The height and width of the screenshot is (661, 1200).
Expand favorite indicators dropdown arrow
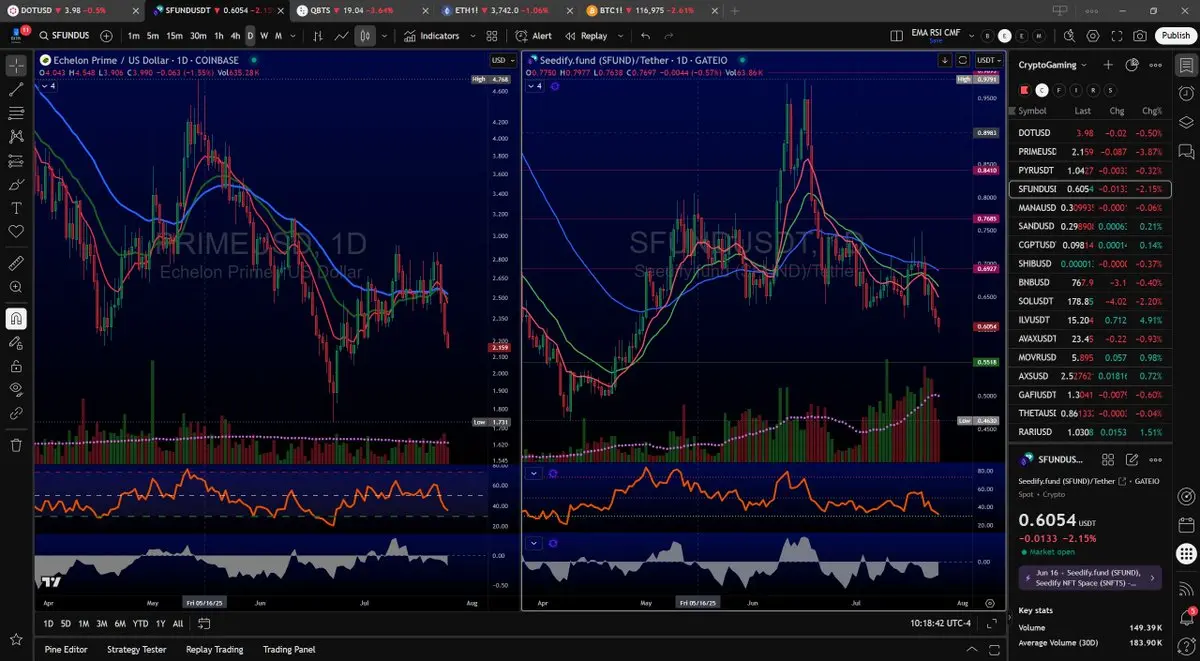pos(472,36)
